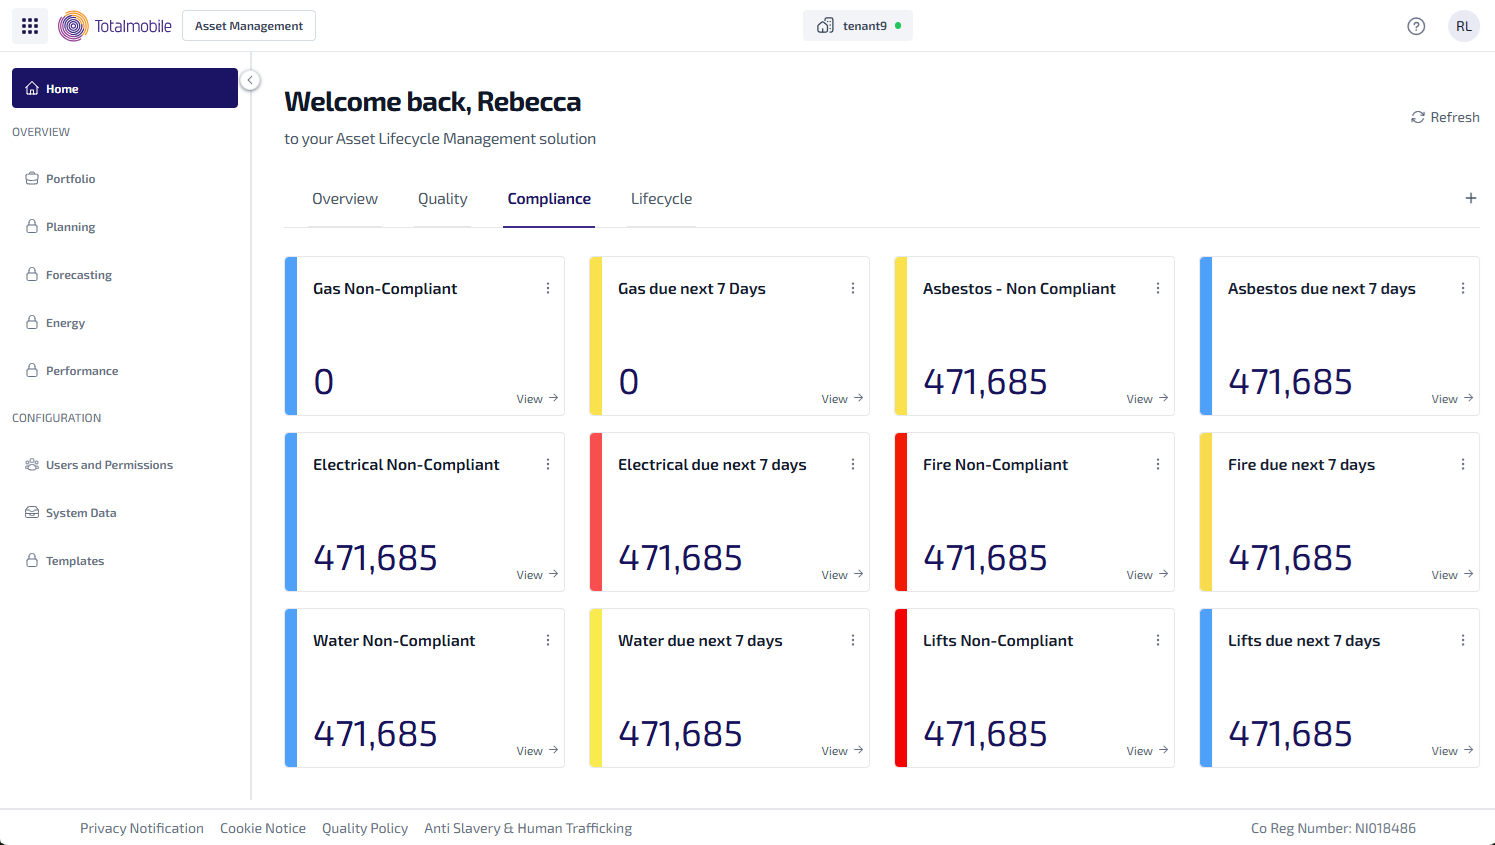
Task: Click the plus icon to add tab
Action: click(x=1470, y=198)
